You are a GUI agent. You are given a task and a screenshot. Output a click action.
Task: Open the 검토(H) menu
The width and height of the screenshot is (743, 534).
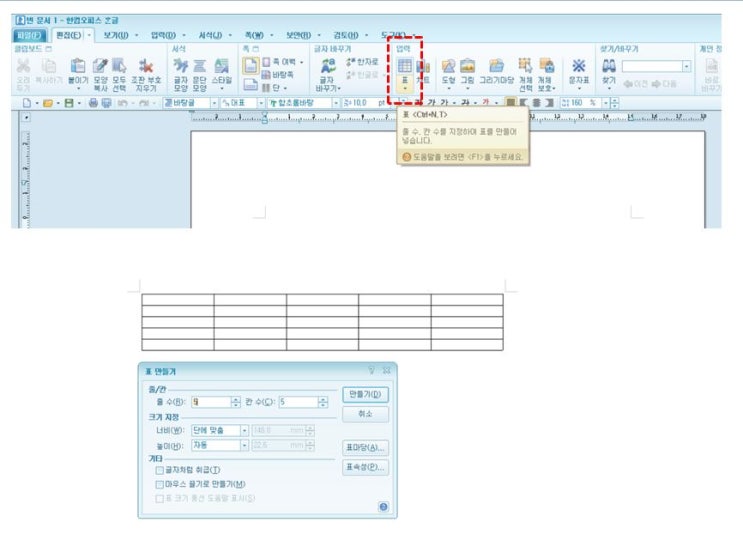click(346, 36)
